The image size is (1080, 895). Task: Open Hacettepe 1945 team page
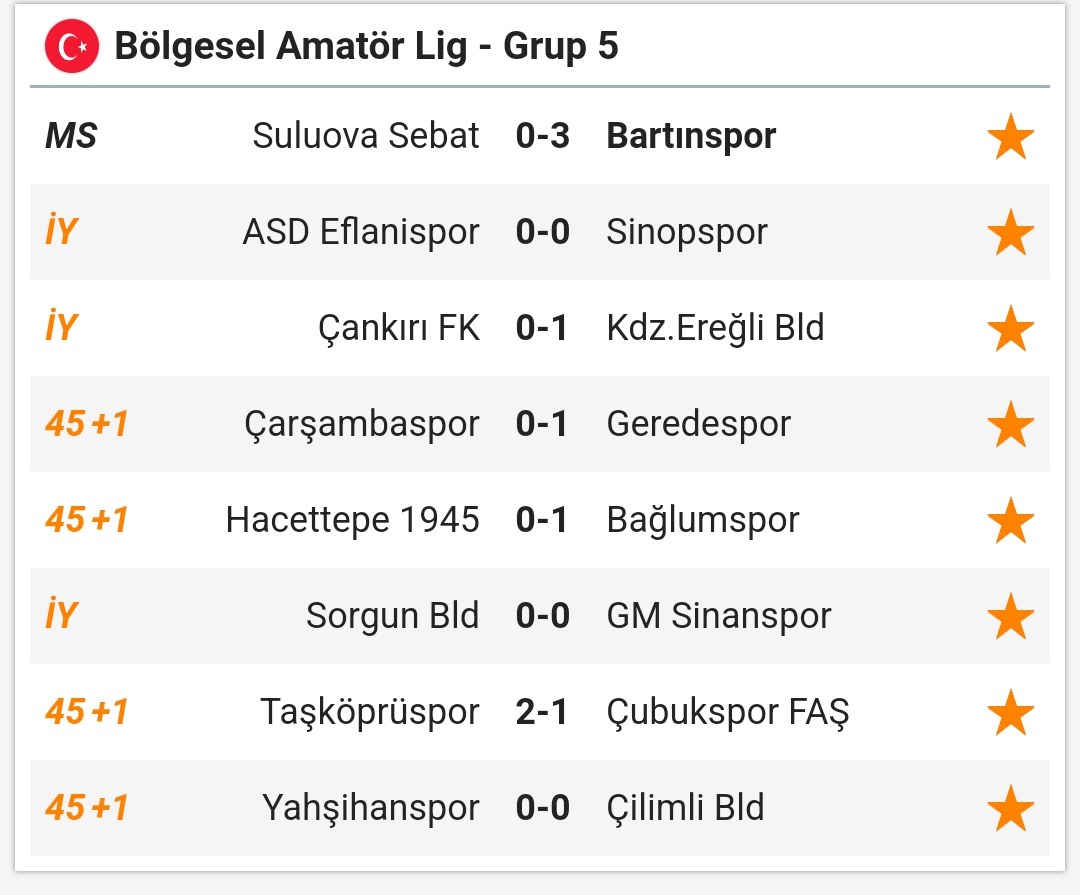click(x=353, y=520)
